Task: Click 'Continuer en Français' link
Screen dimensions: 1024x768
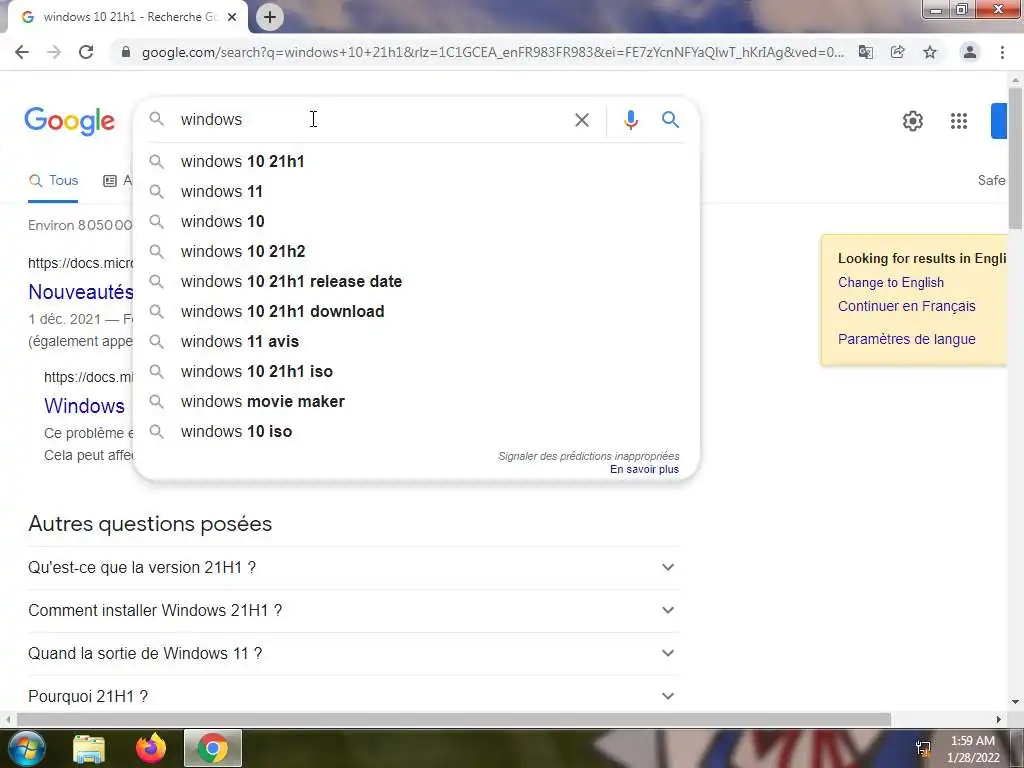Action: (x=906, y=306)
